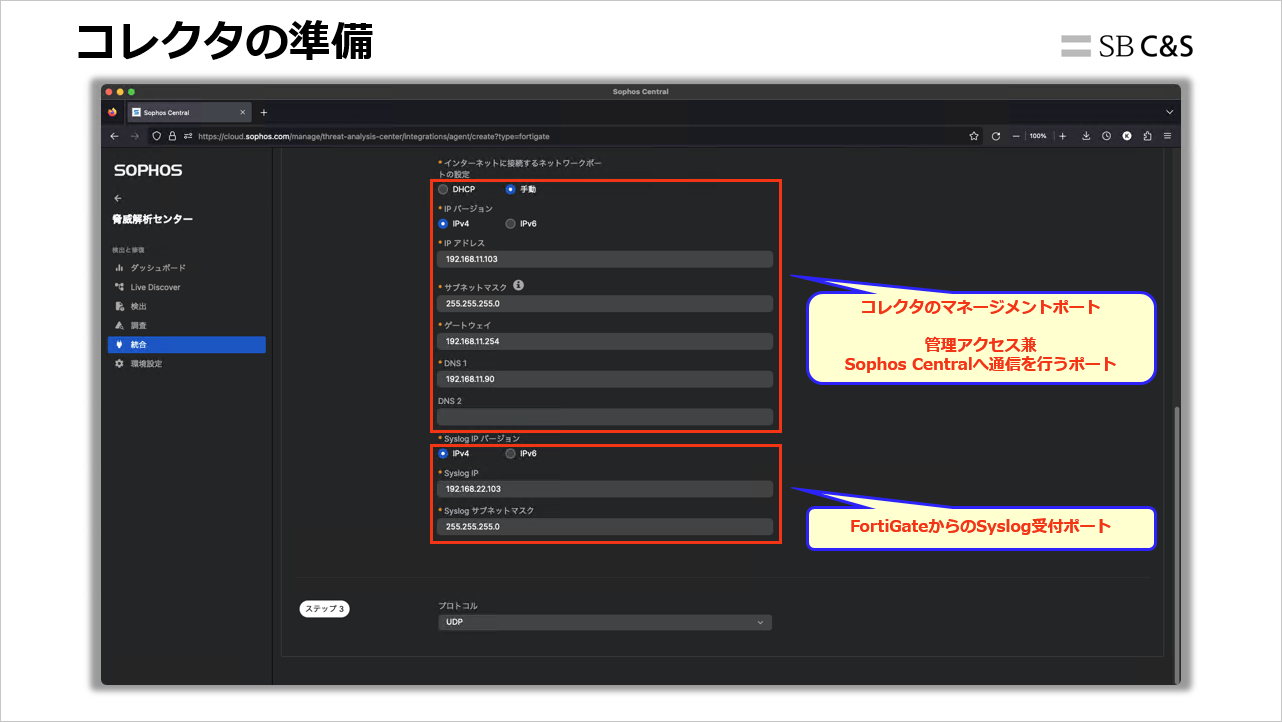Click the empty DNS 2 field
Screen dimensions: 1282x722
pos(605,417)
